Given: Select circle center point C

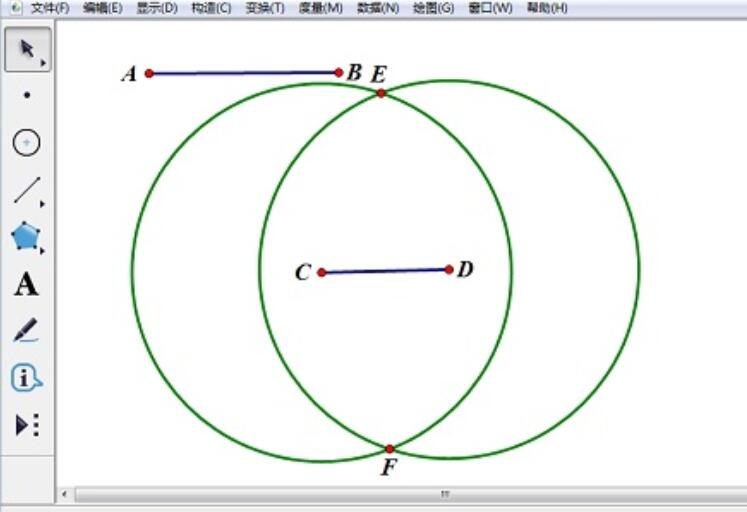Looking at the screenshot, I should coord(322,272).
